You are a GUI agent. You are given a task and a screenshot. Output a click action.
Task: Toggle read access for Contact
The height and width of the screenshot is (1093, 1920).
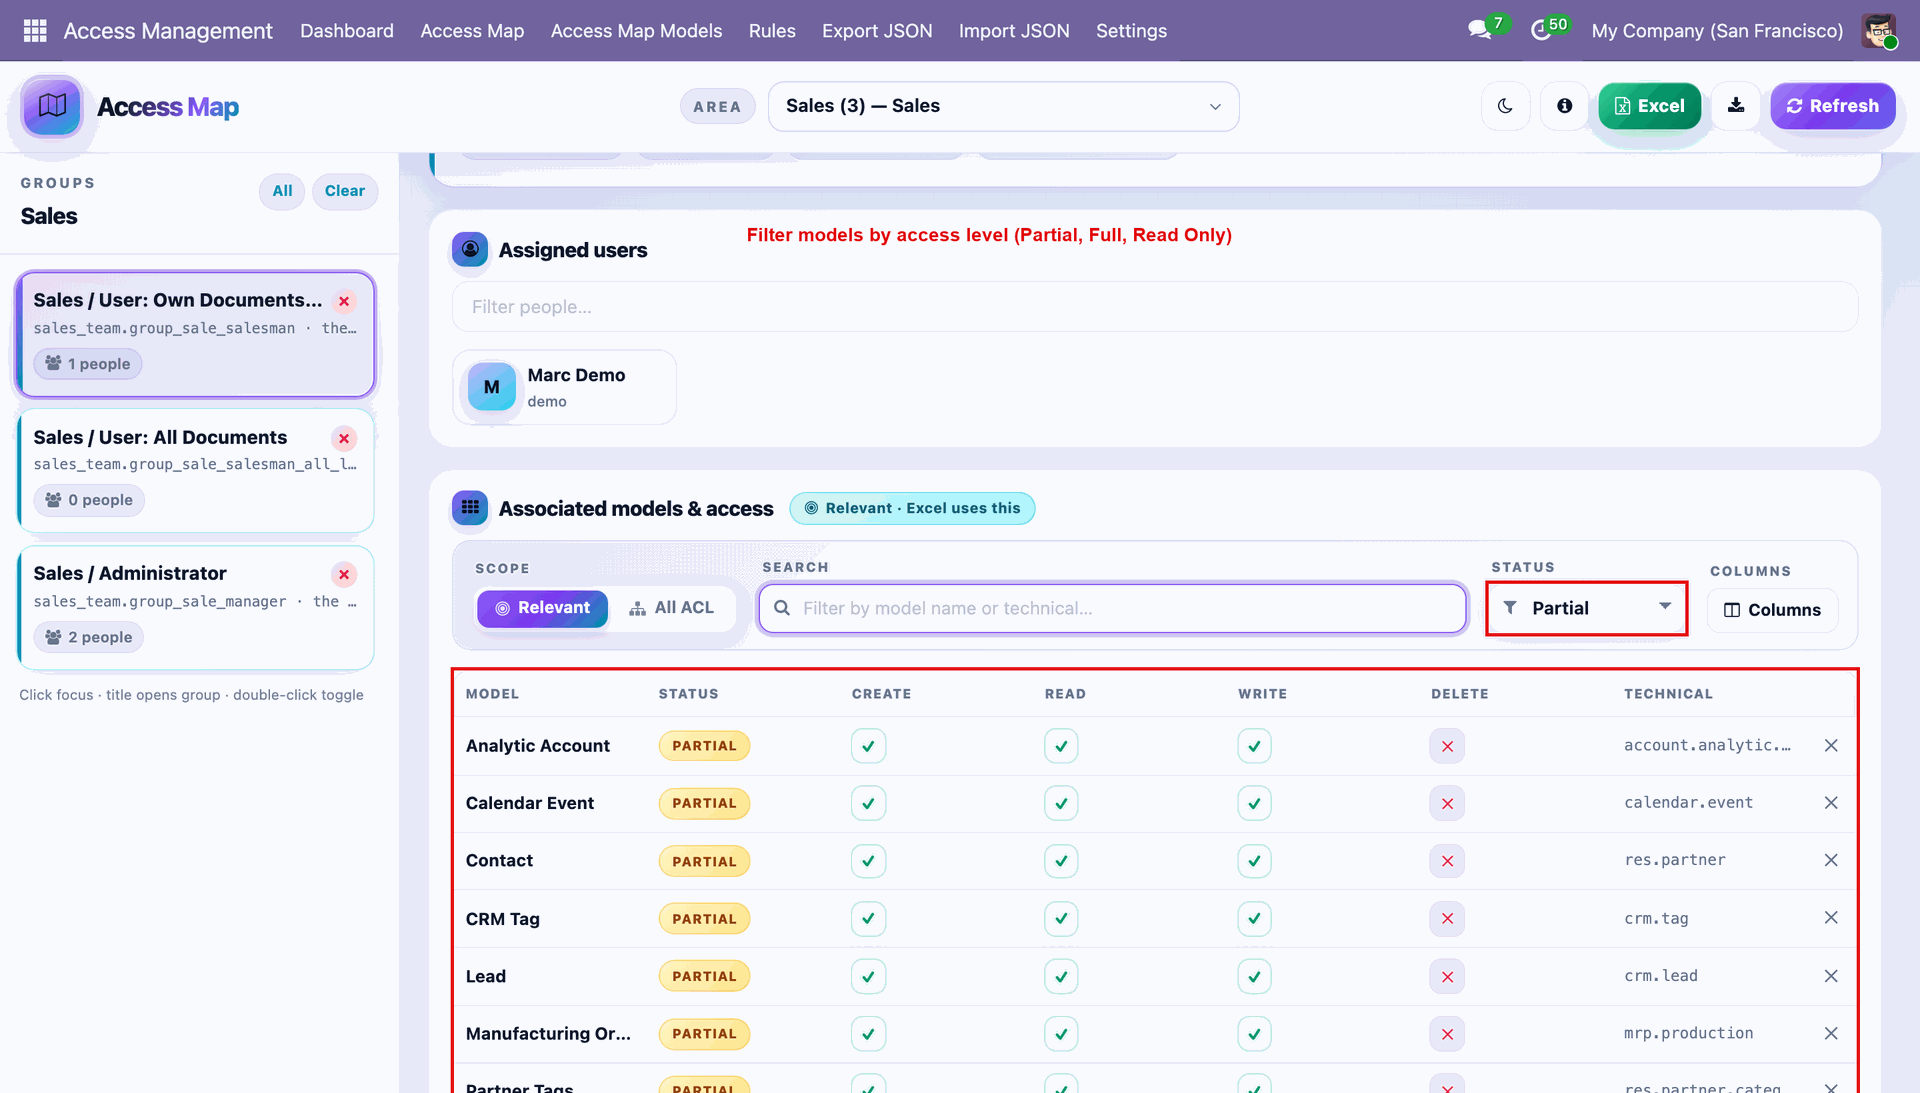[x=1061, y=861]
